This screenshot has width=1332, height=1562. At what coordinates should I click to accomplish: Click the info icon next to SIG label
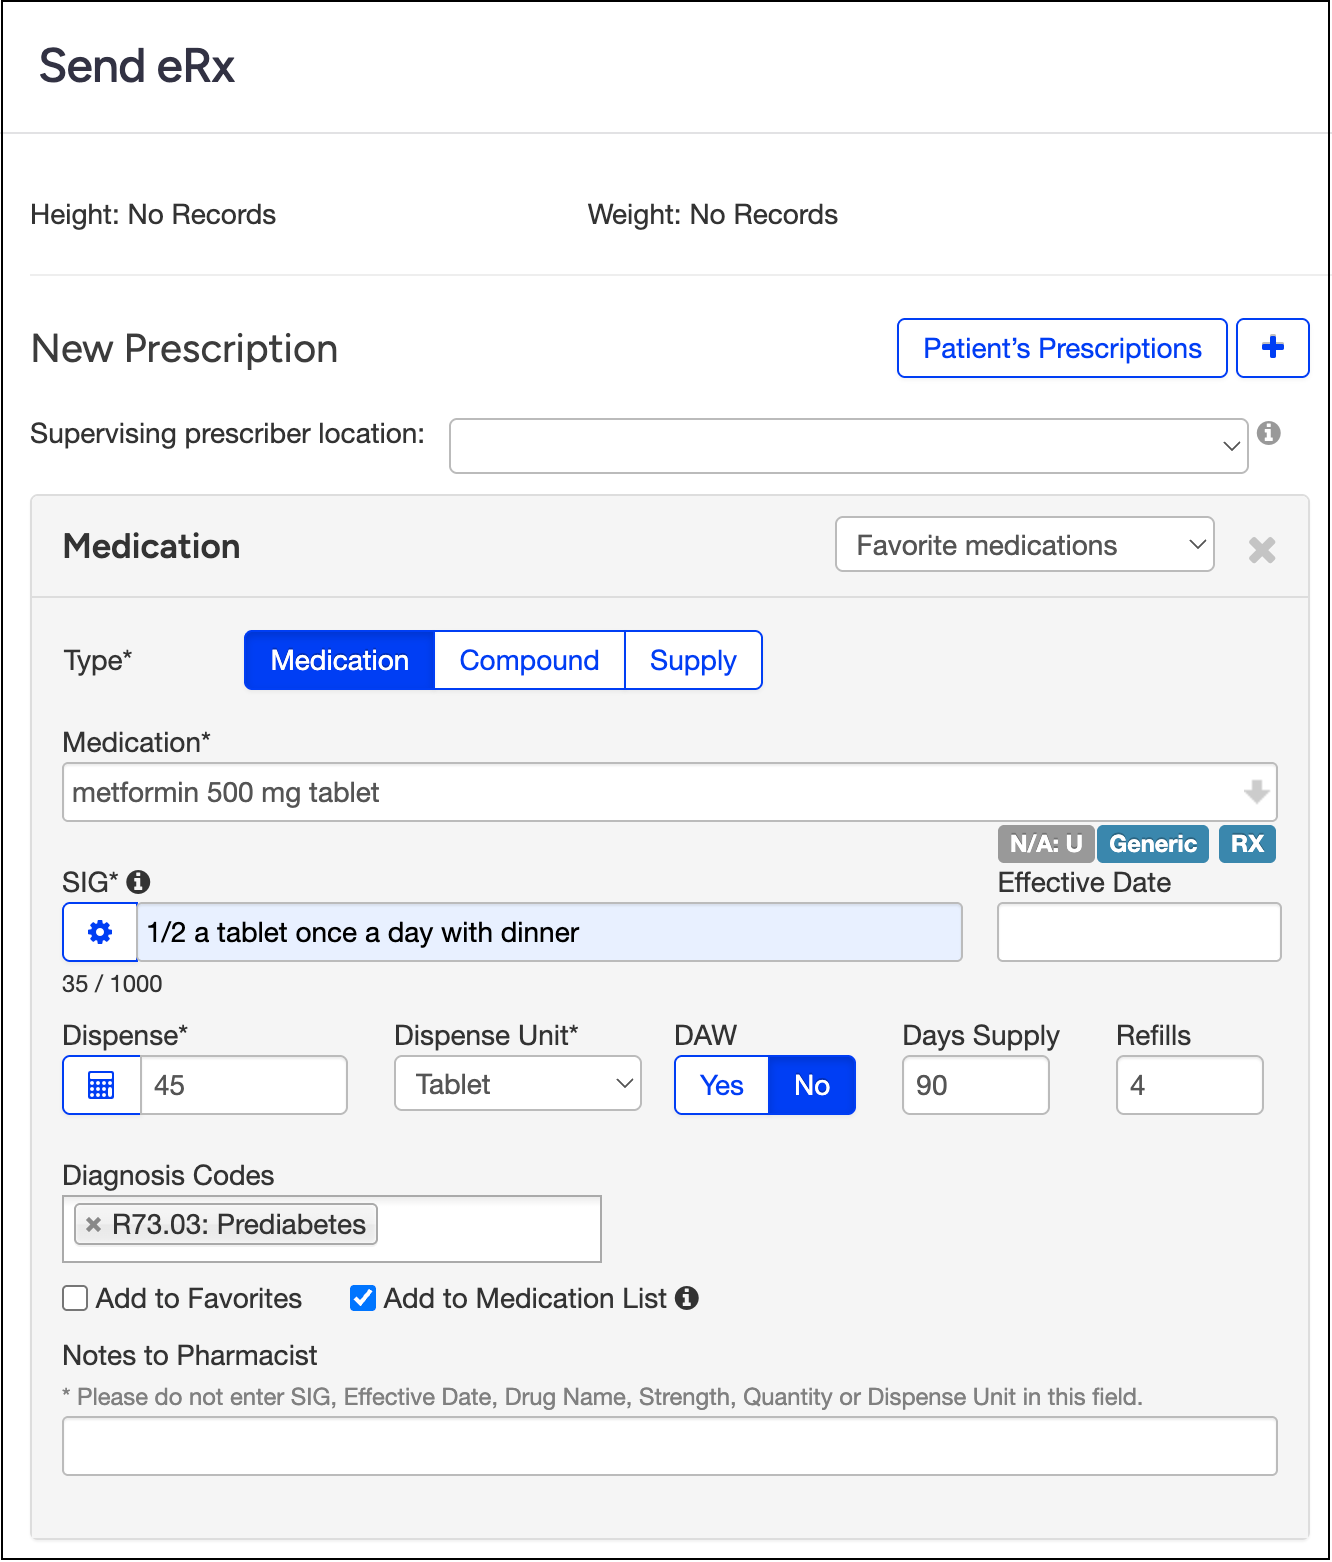pos(139,882)
